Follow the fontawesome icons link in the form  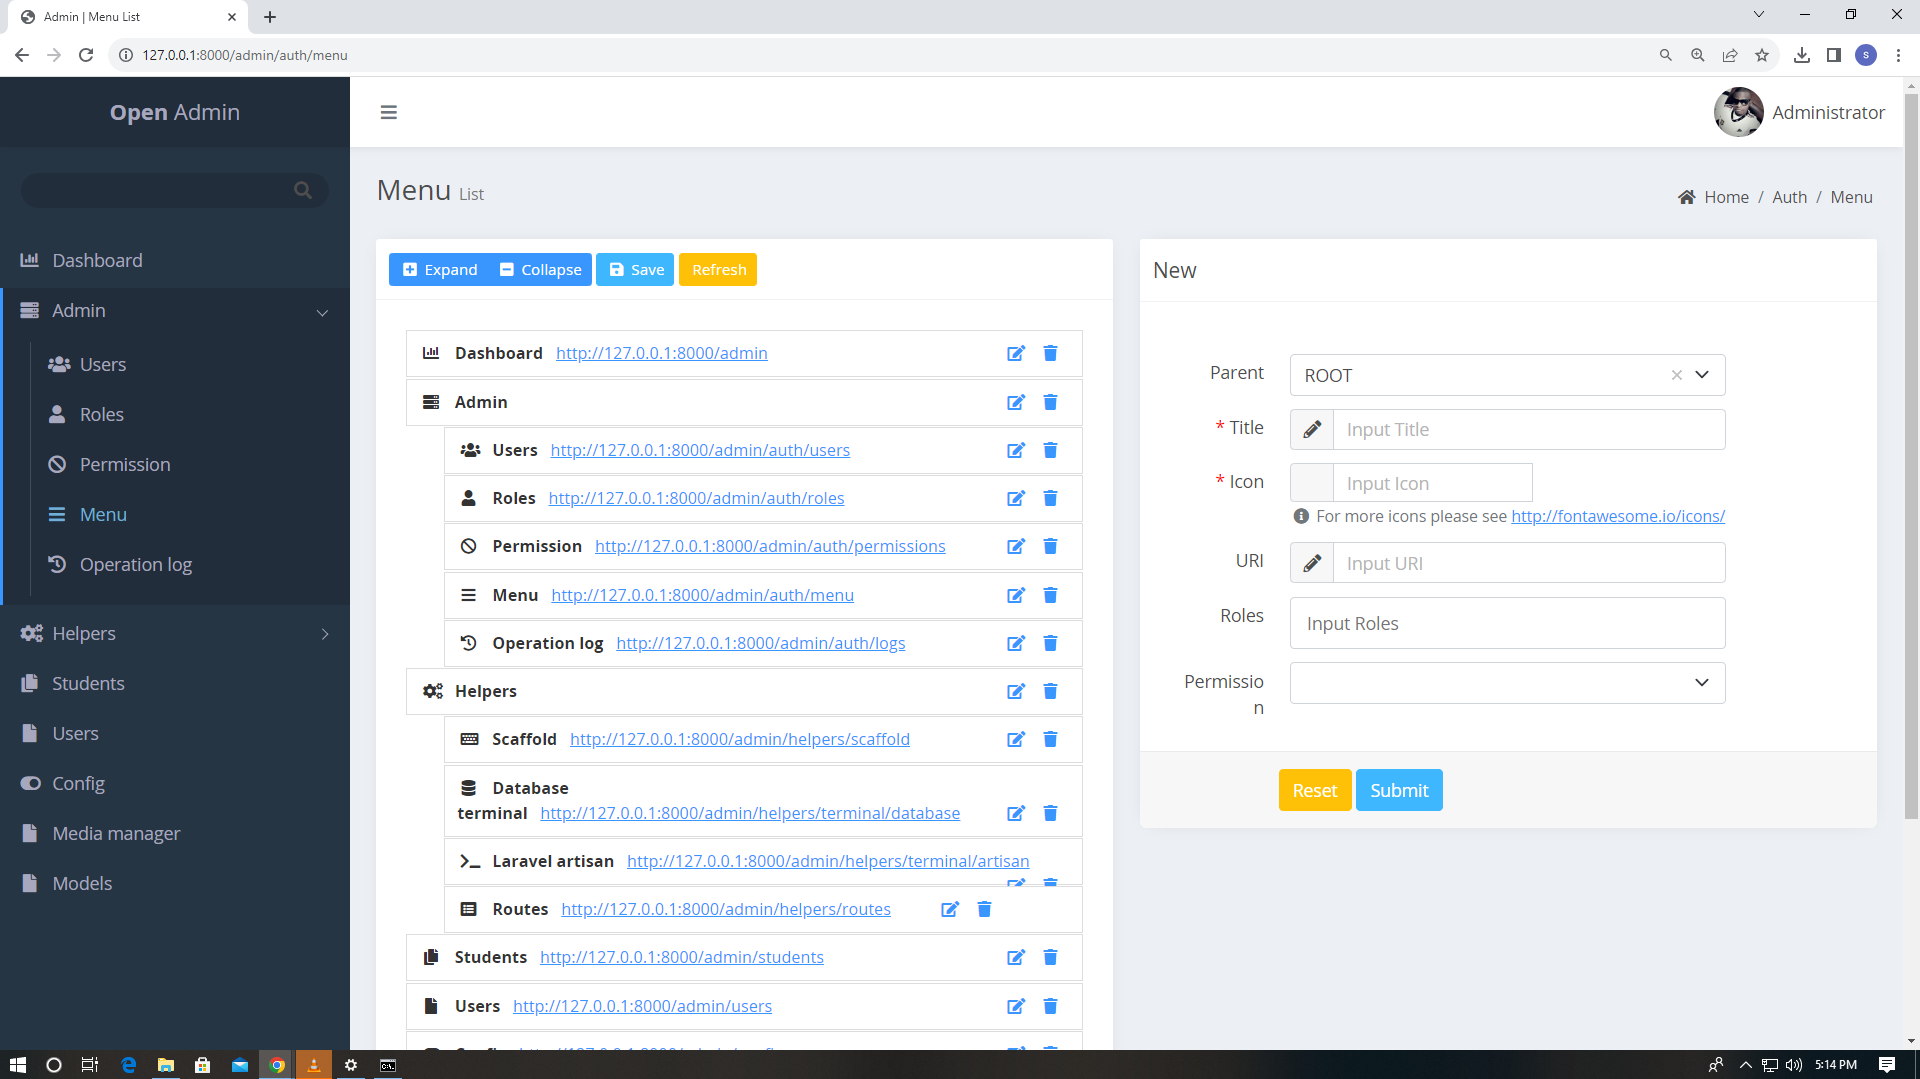tap(1617, 516)
